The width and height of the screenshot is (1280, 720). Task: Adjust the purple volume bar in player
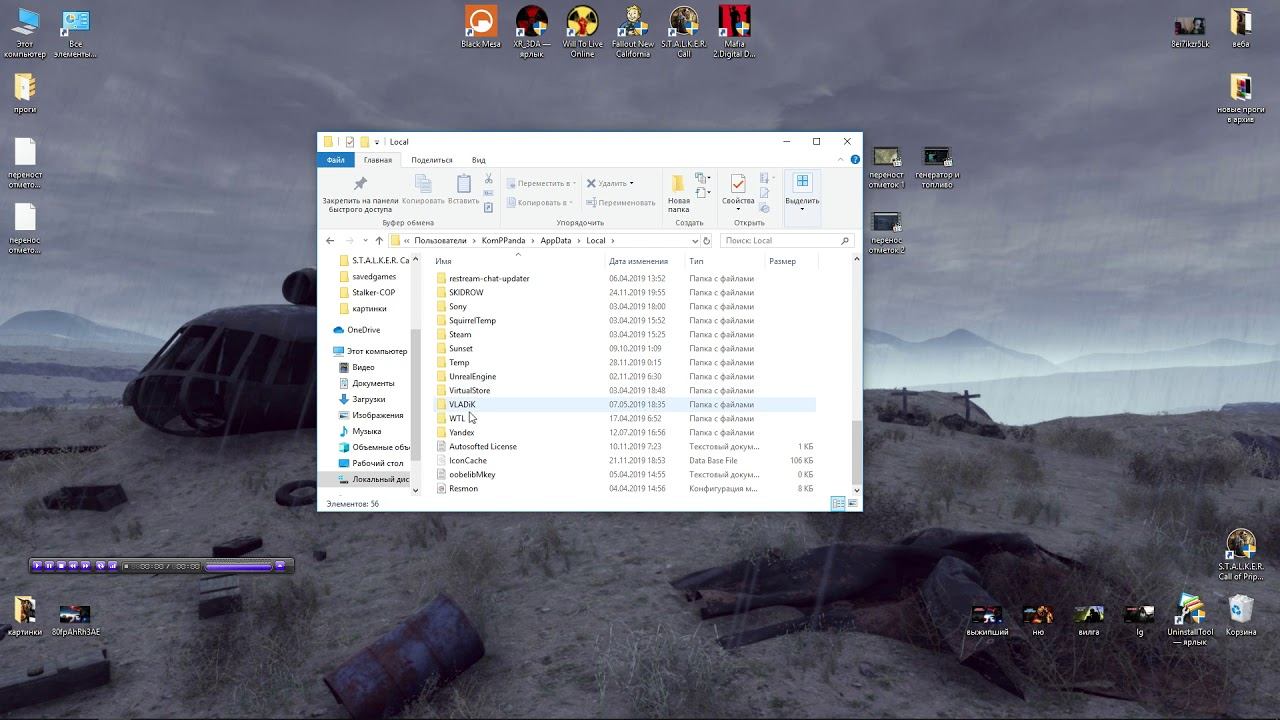click(238, 566)
